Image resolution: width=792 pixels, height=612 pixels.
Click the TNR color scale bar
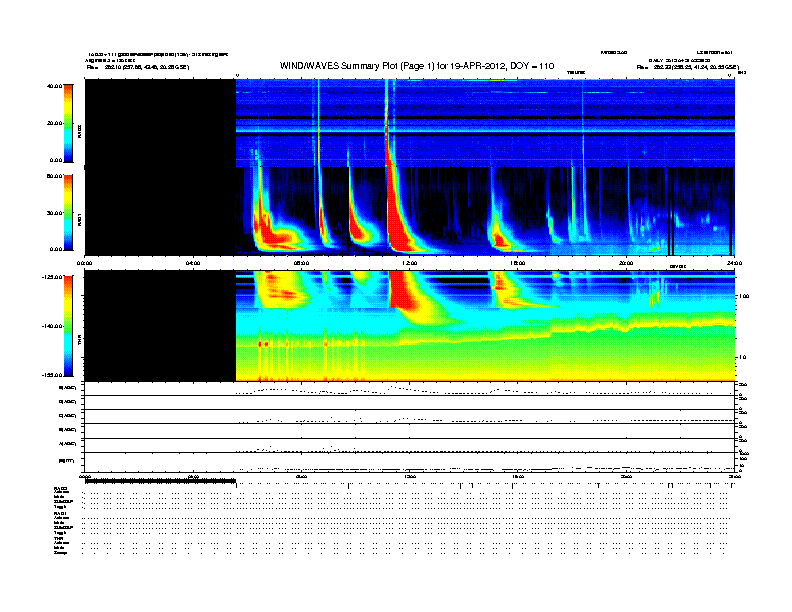coord(68,326)
